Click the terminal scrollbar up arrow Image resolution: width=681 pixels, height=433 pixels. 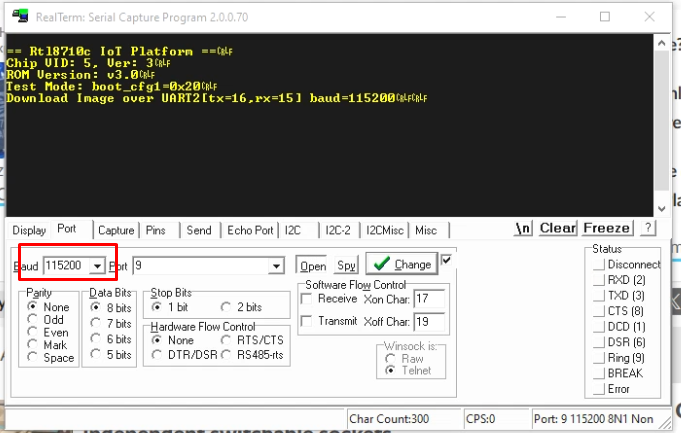[x=661, y=43]
